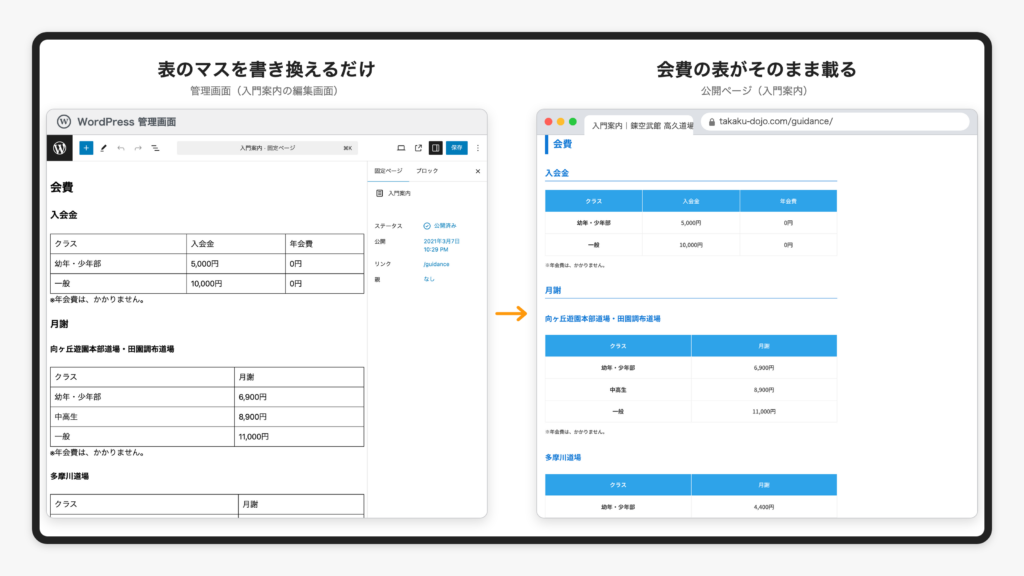Click the redo arrow icon

138,148
